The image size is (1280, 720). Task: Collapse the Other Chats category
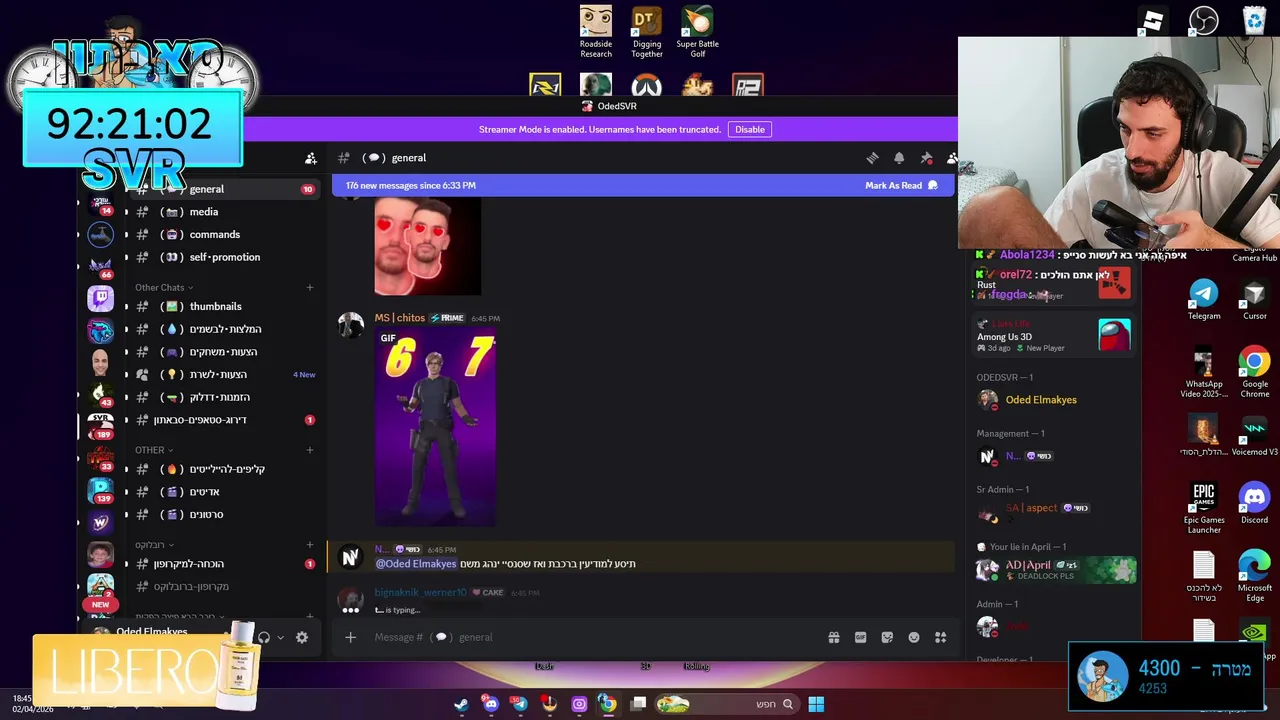pyautogui.click(x=165, y=288)
